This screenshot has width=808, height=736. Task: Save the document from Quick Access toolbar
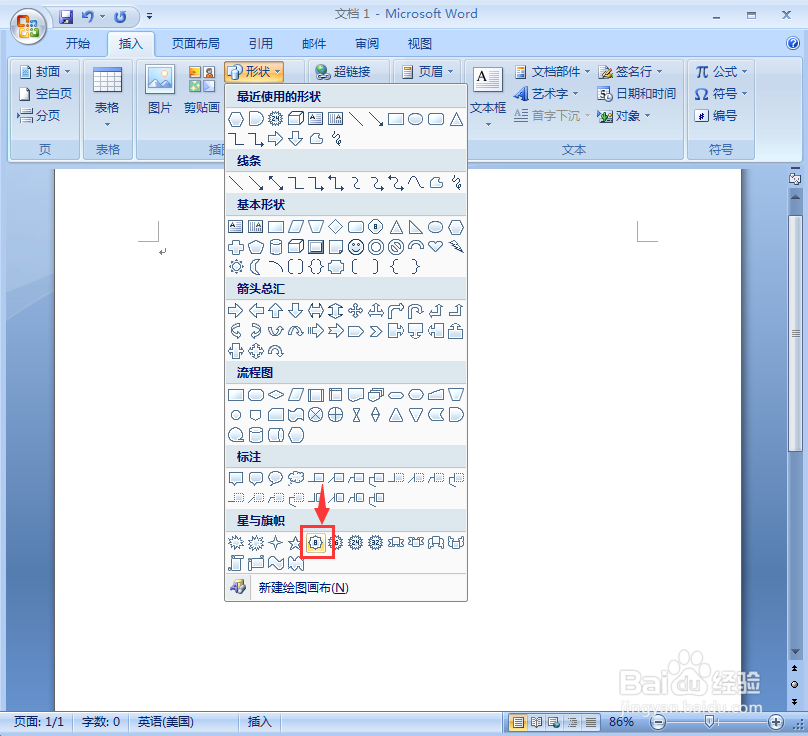[x=66, y=17]
